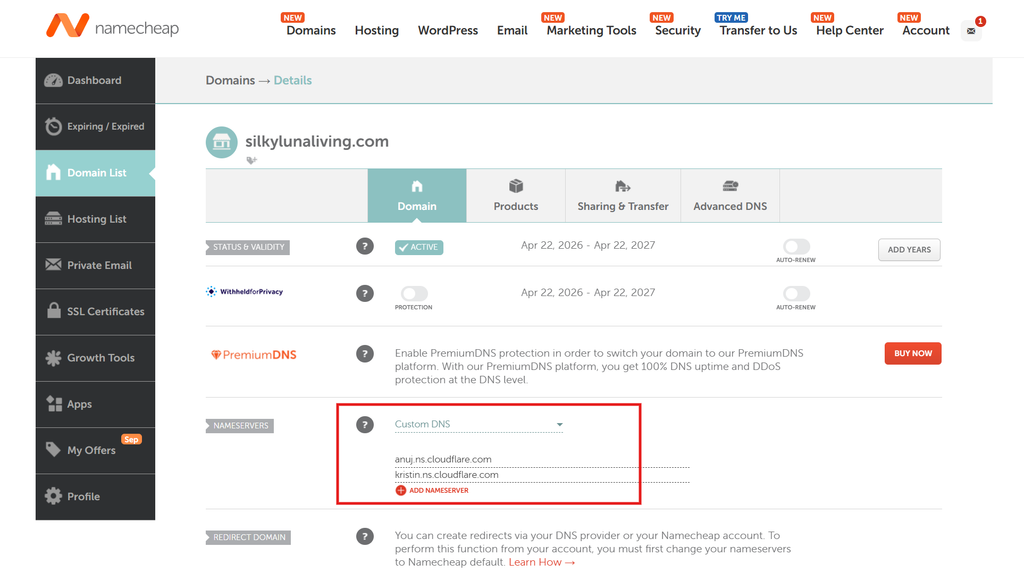Select the Domain tab

[417, 195]
